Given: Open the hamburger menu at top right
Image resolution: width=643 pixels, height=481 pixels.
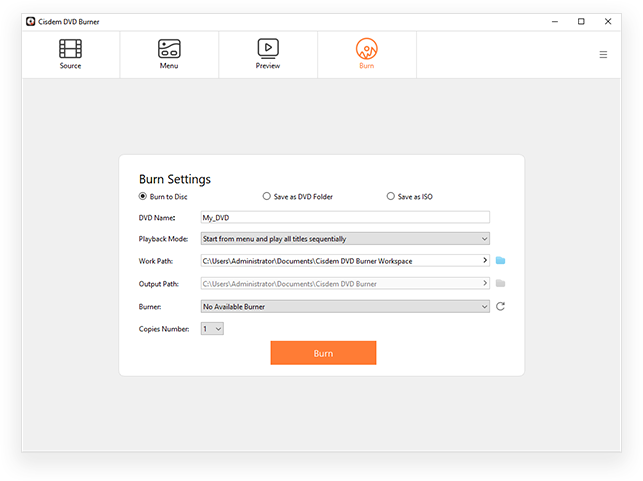Looking at the screenshot, I should 603,55.
